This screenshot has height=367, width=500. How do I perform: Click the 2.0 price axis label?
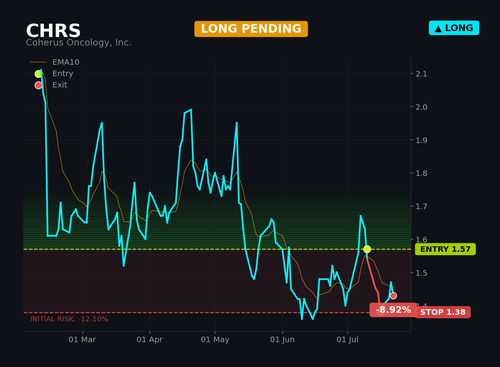[x=421, y=107]
